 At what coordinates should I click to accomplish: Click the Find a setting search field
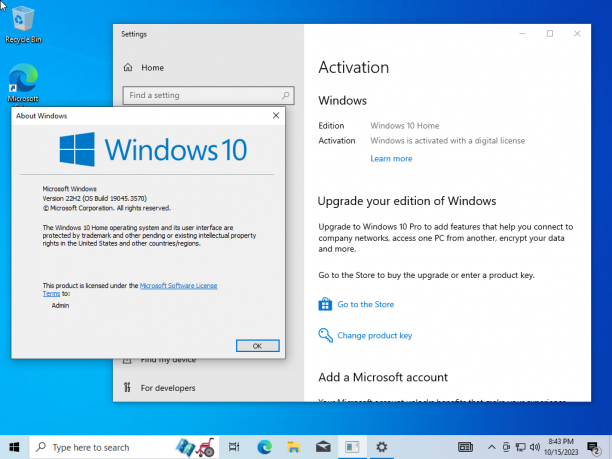[208, 95]
